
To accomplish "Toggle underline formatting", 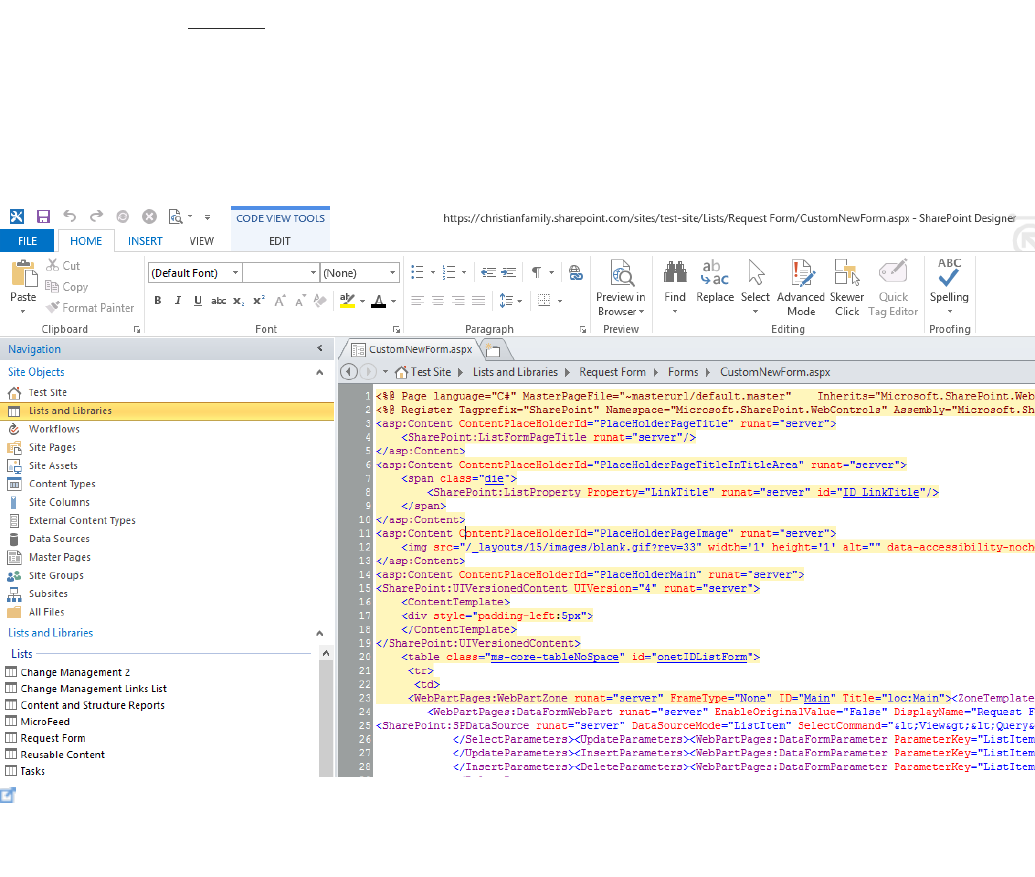I will [198, 301].
